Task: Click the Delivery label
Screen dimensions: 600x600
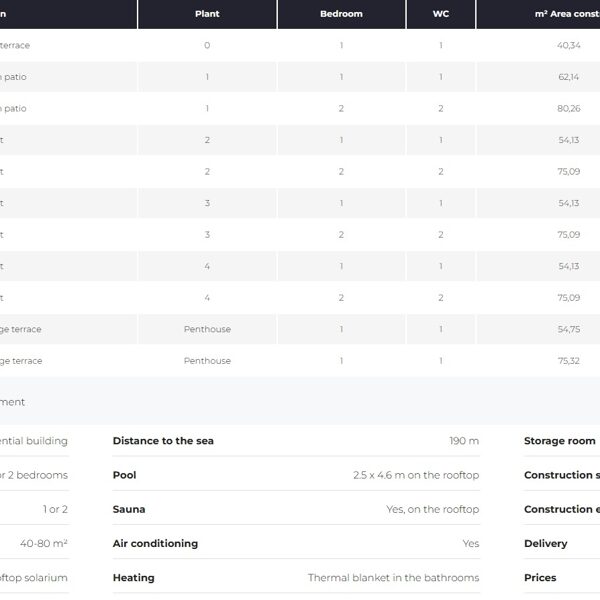Action: [545, 543]
